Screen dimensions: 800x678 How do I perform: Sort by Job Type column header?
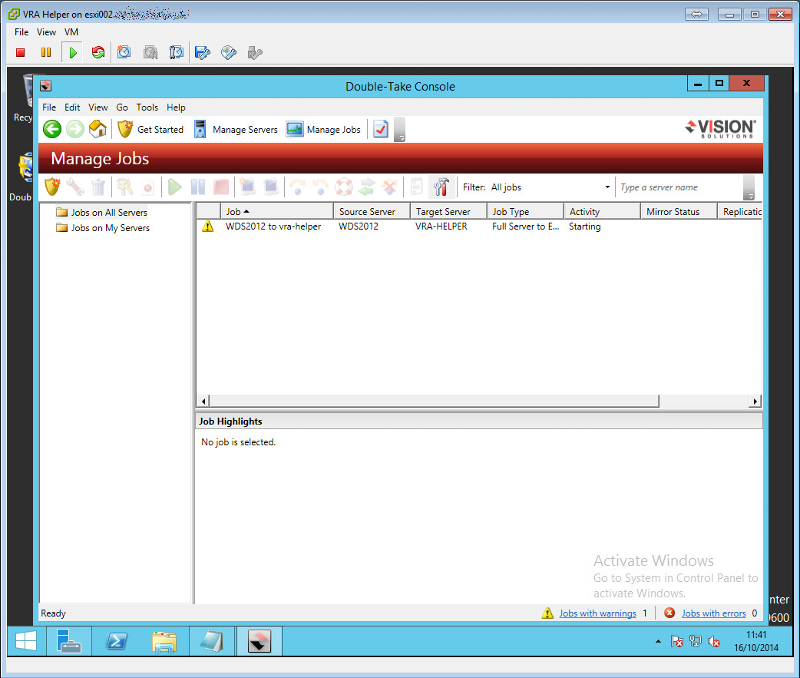click(525, 211)
